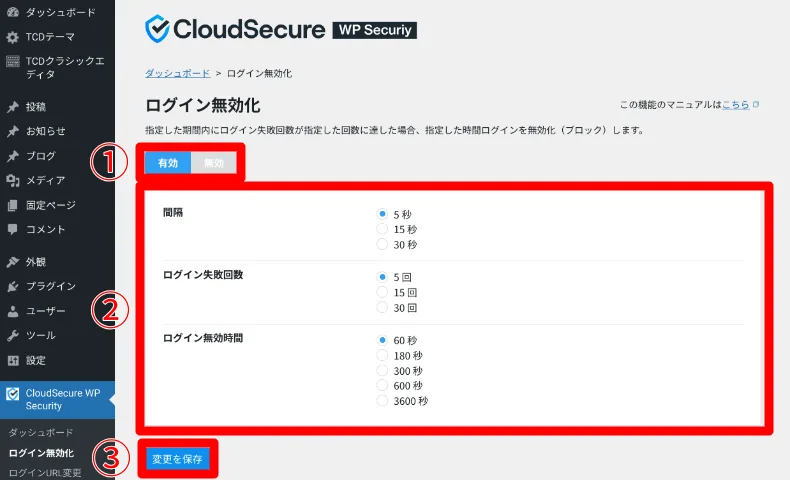
Task: Click the ユーザー person icon
Action: [13, 311]
